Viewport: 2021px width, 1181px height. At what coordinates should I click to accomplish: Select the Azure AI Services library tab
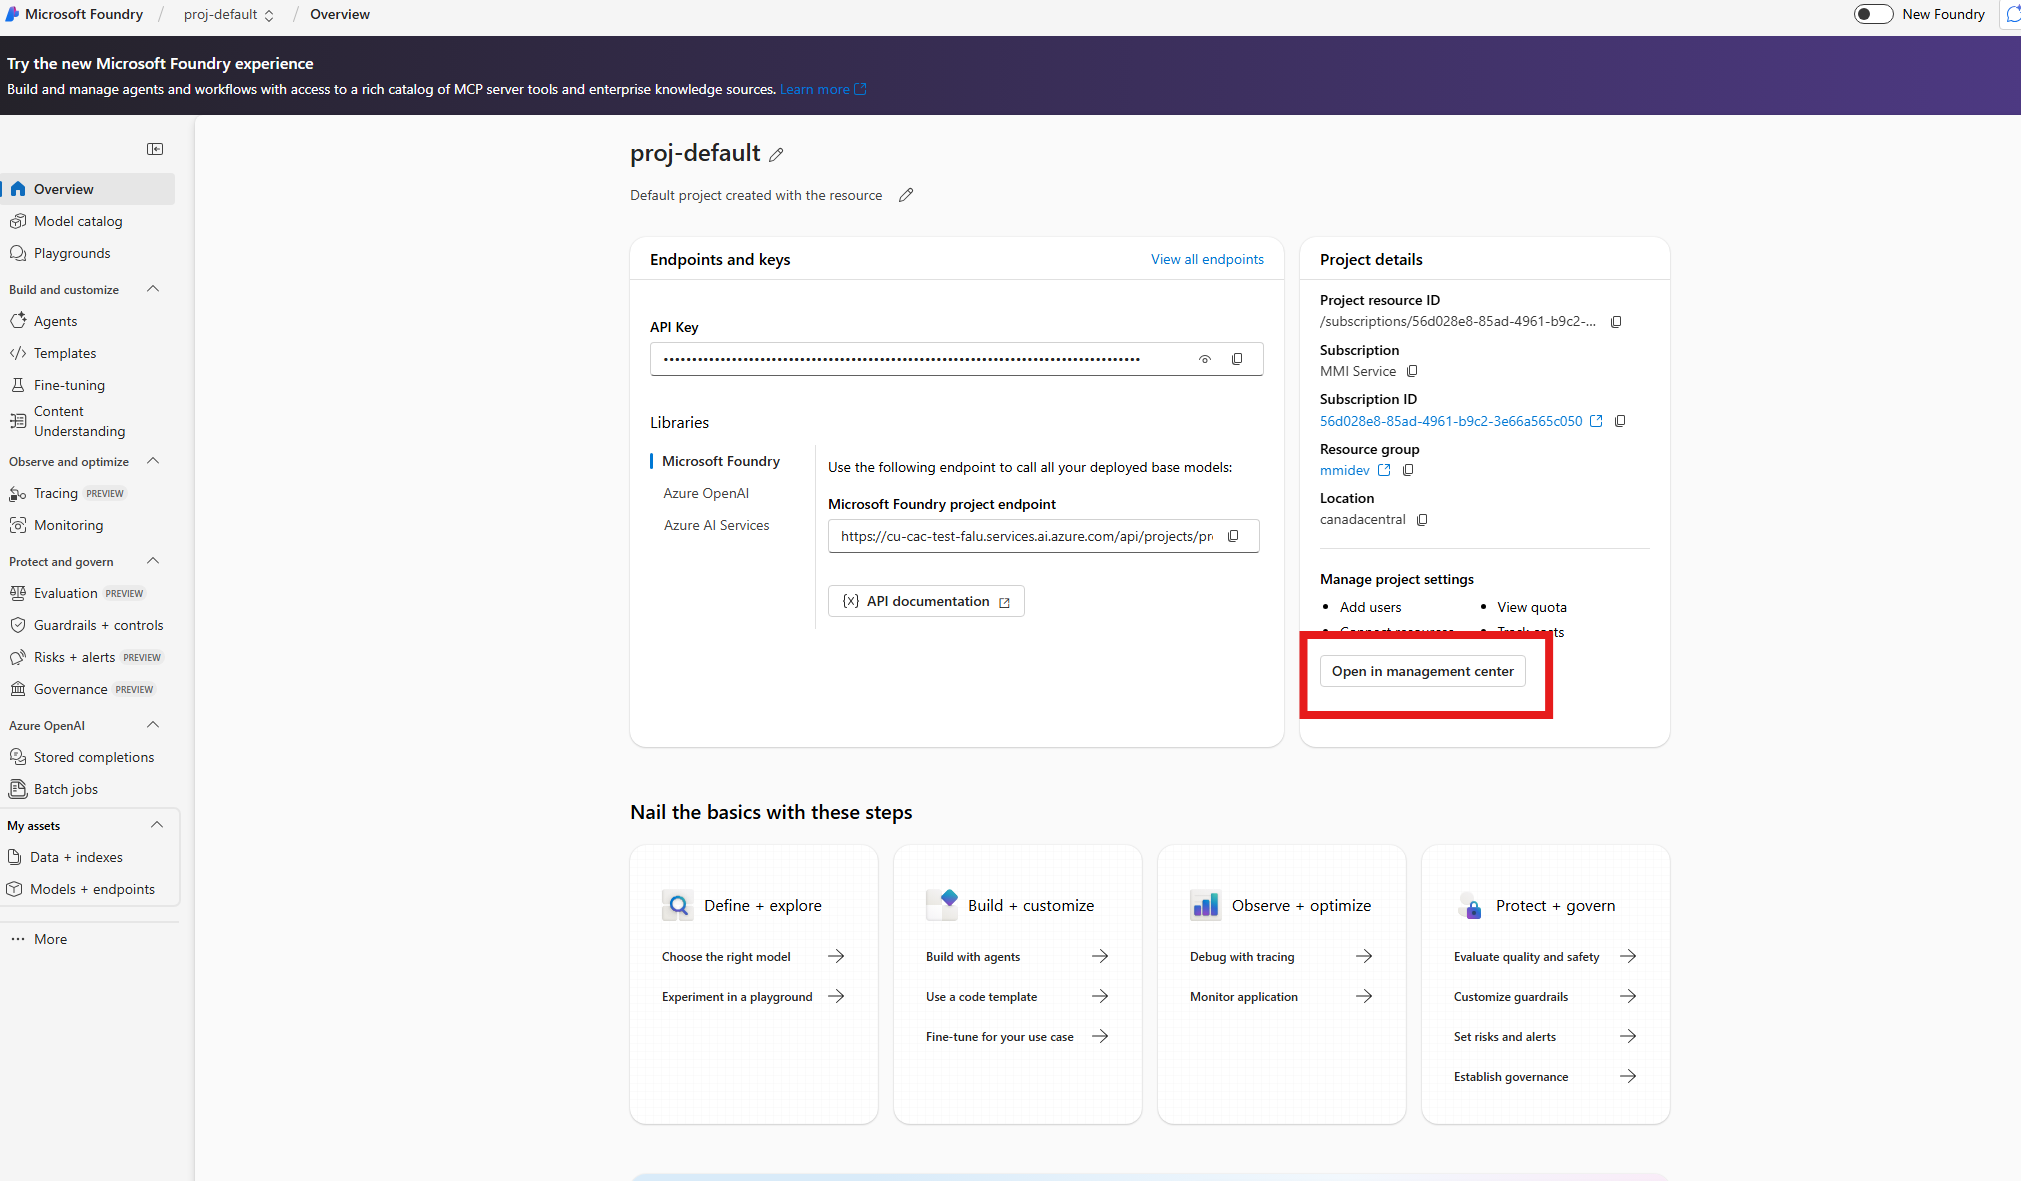pyautogui.click(x=717, y=525)
